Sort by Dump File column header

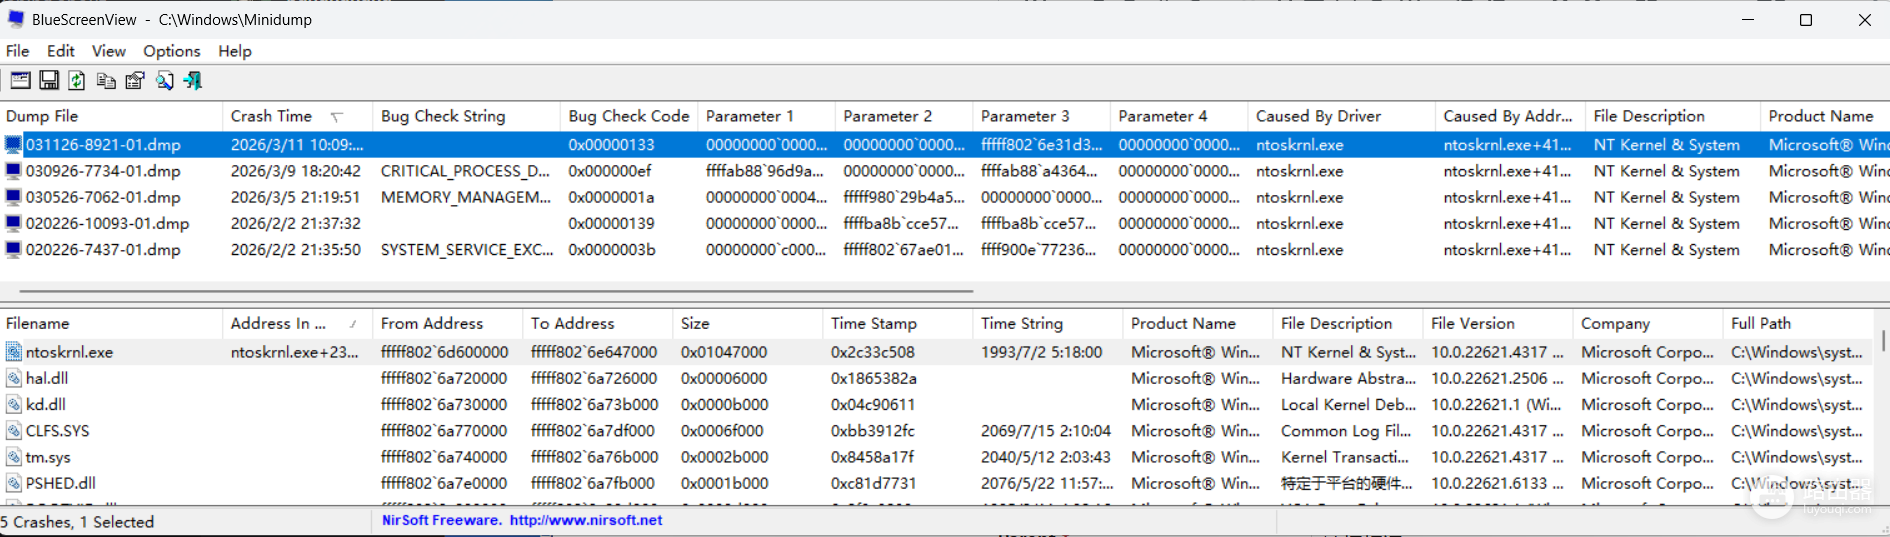[112, 116]
